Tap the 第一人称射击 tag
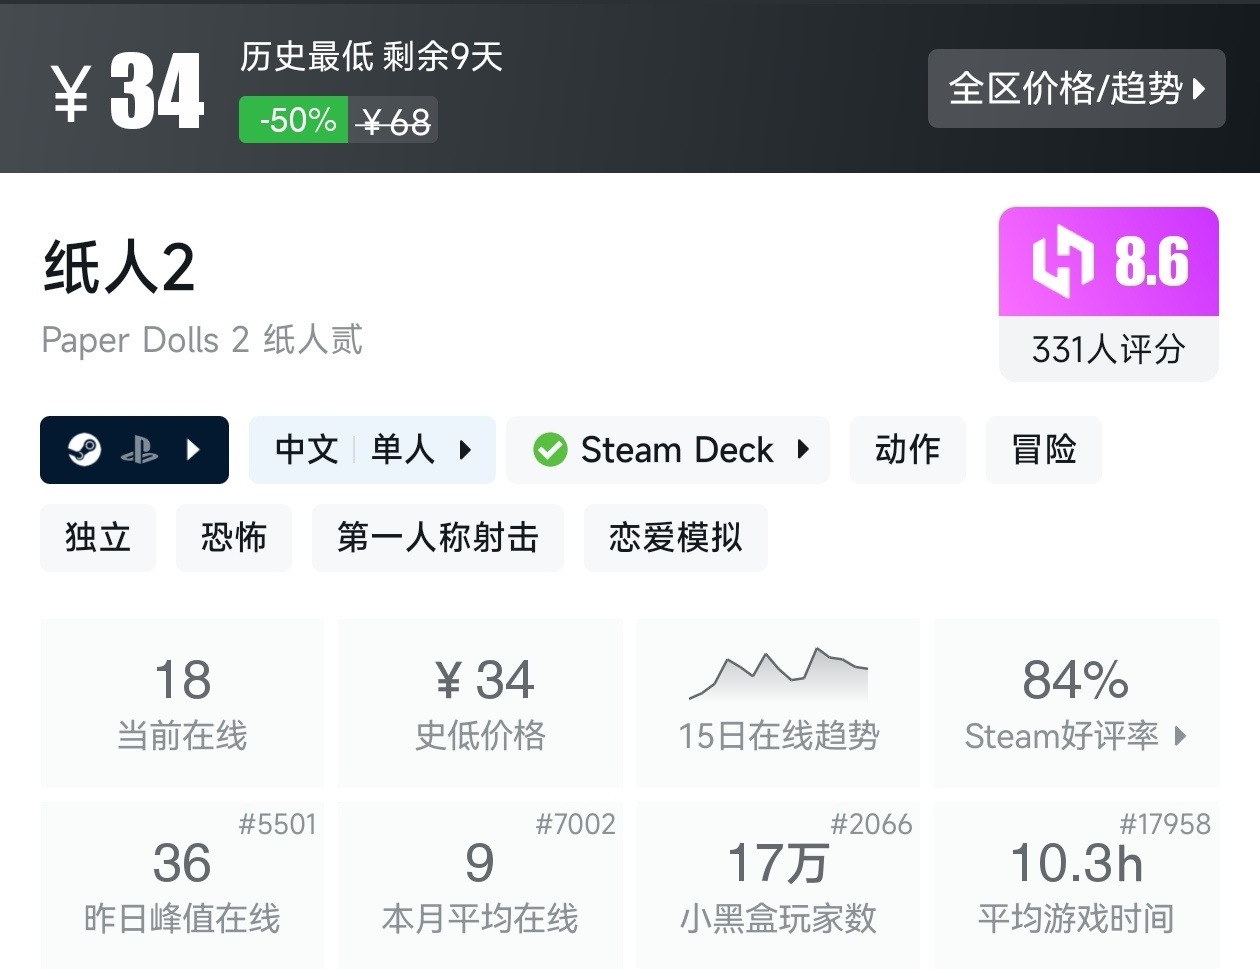 (x=437, y=538)
